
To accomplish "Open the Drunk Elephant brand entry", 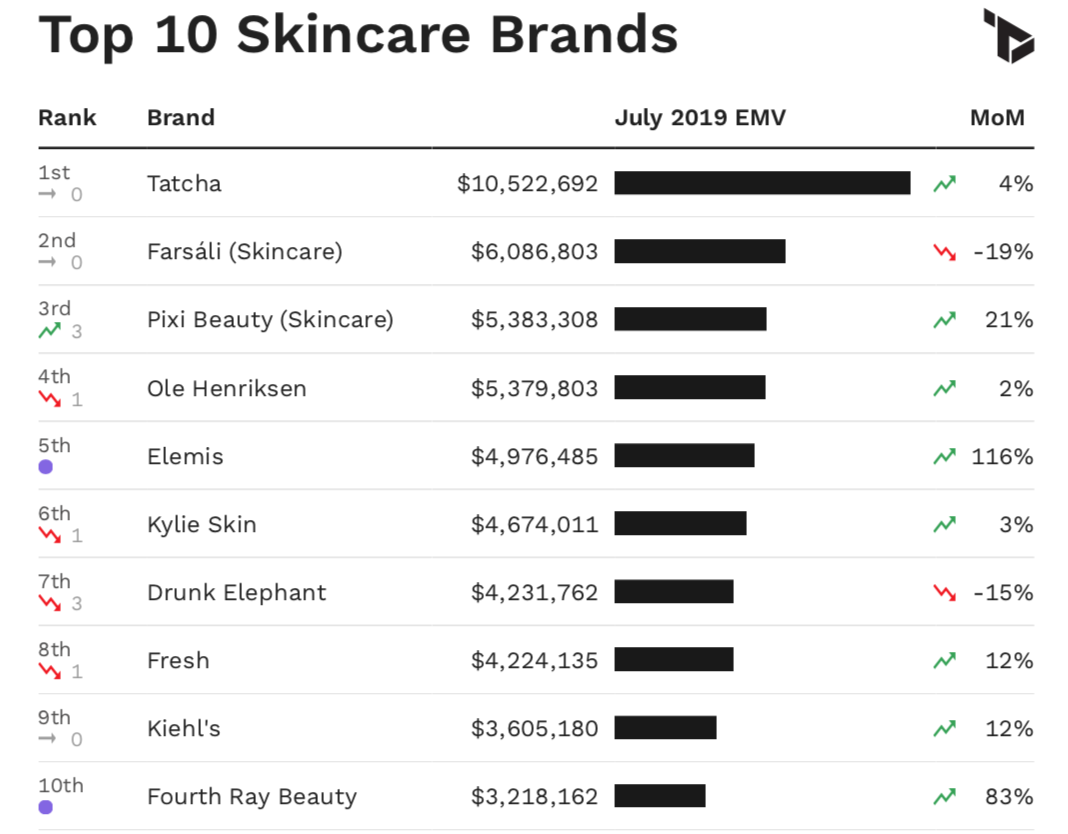I will tap(236, 593).
